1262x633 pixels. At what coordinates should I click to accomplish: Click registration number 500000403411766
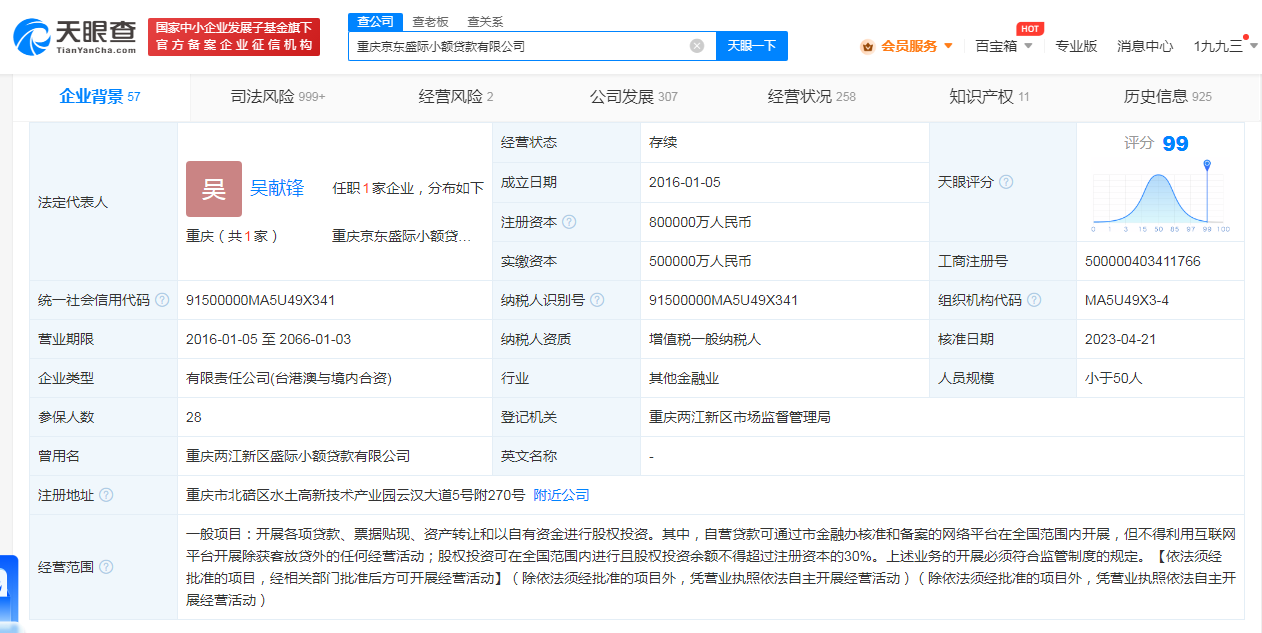pos(1142,261)
